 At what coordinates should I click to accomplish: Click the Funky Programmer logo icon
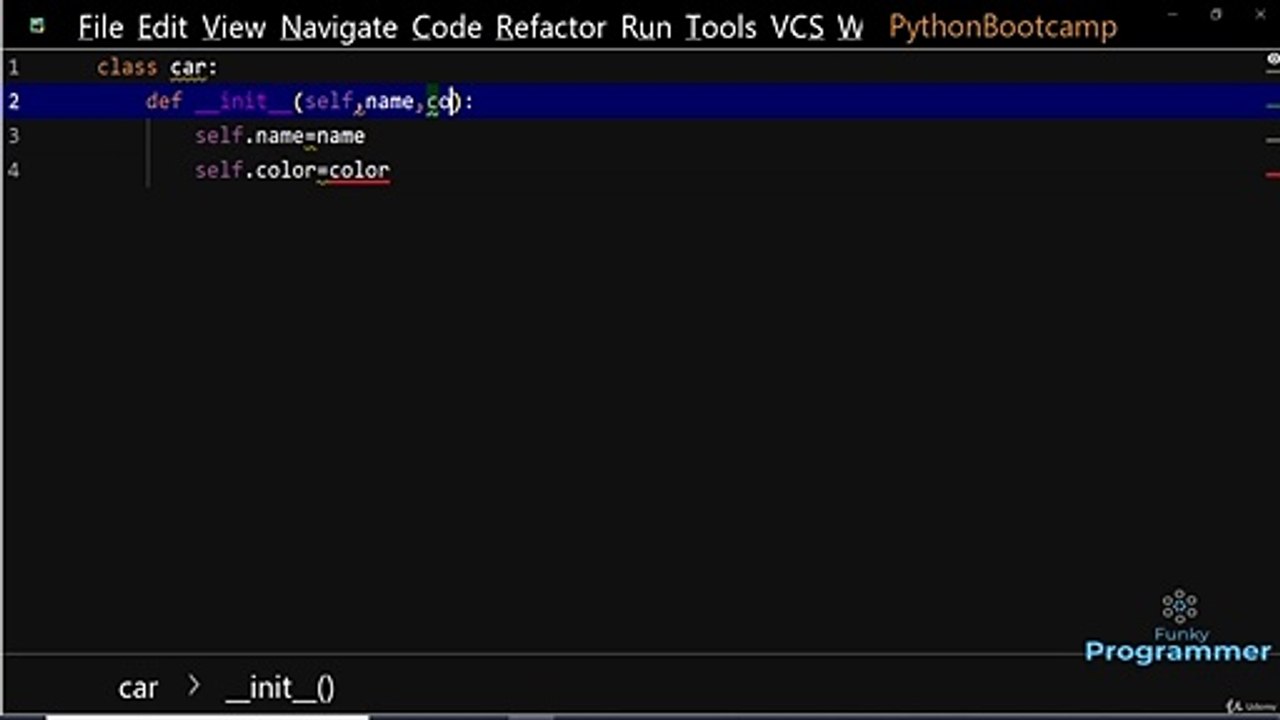tap(1180, 606)
